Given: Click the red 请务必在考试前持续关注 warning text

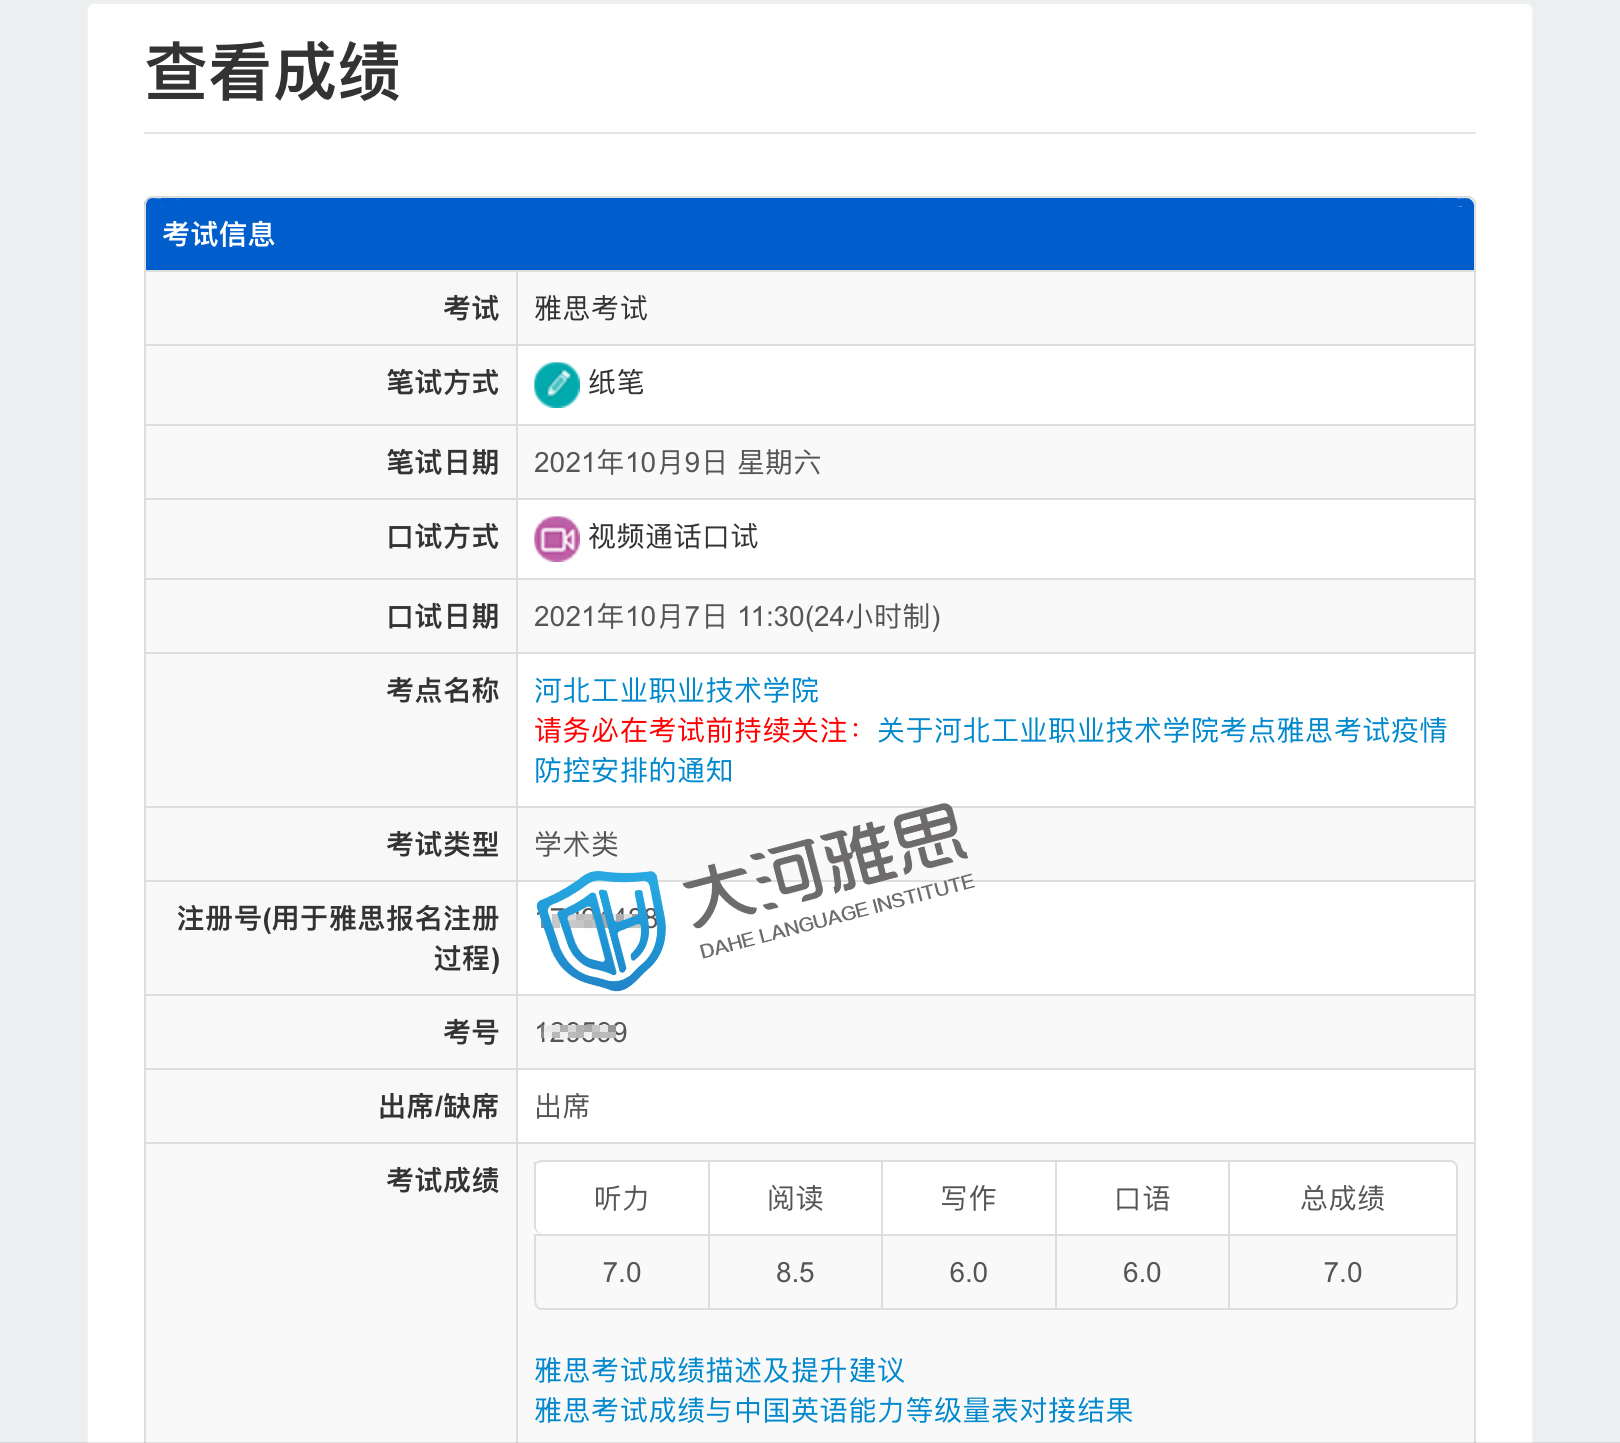Looking at the screenshot, I should (698, 730).
